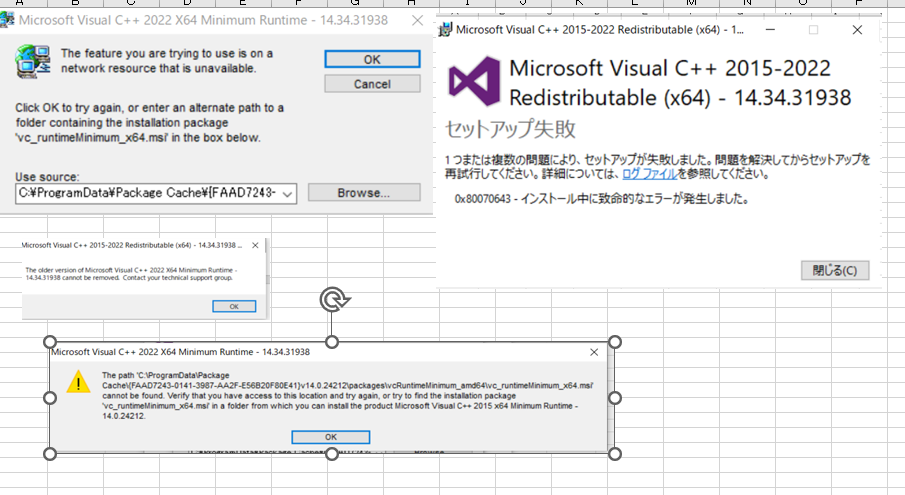905x495 pixels.
Task: Open the ログ ファイル link
Action: click(649, 174)
